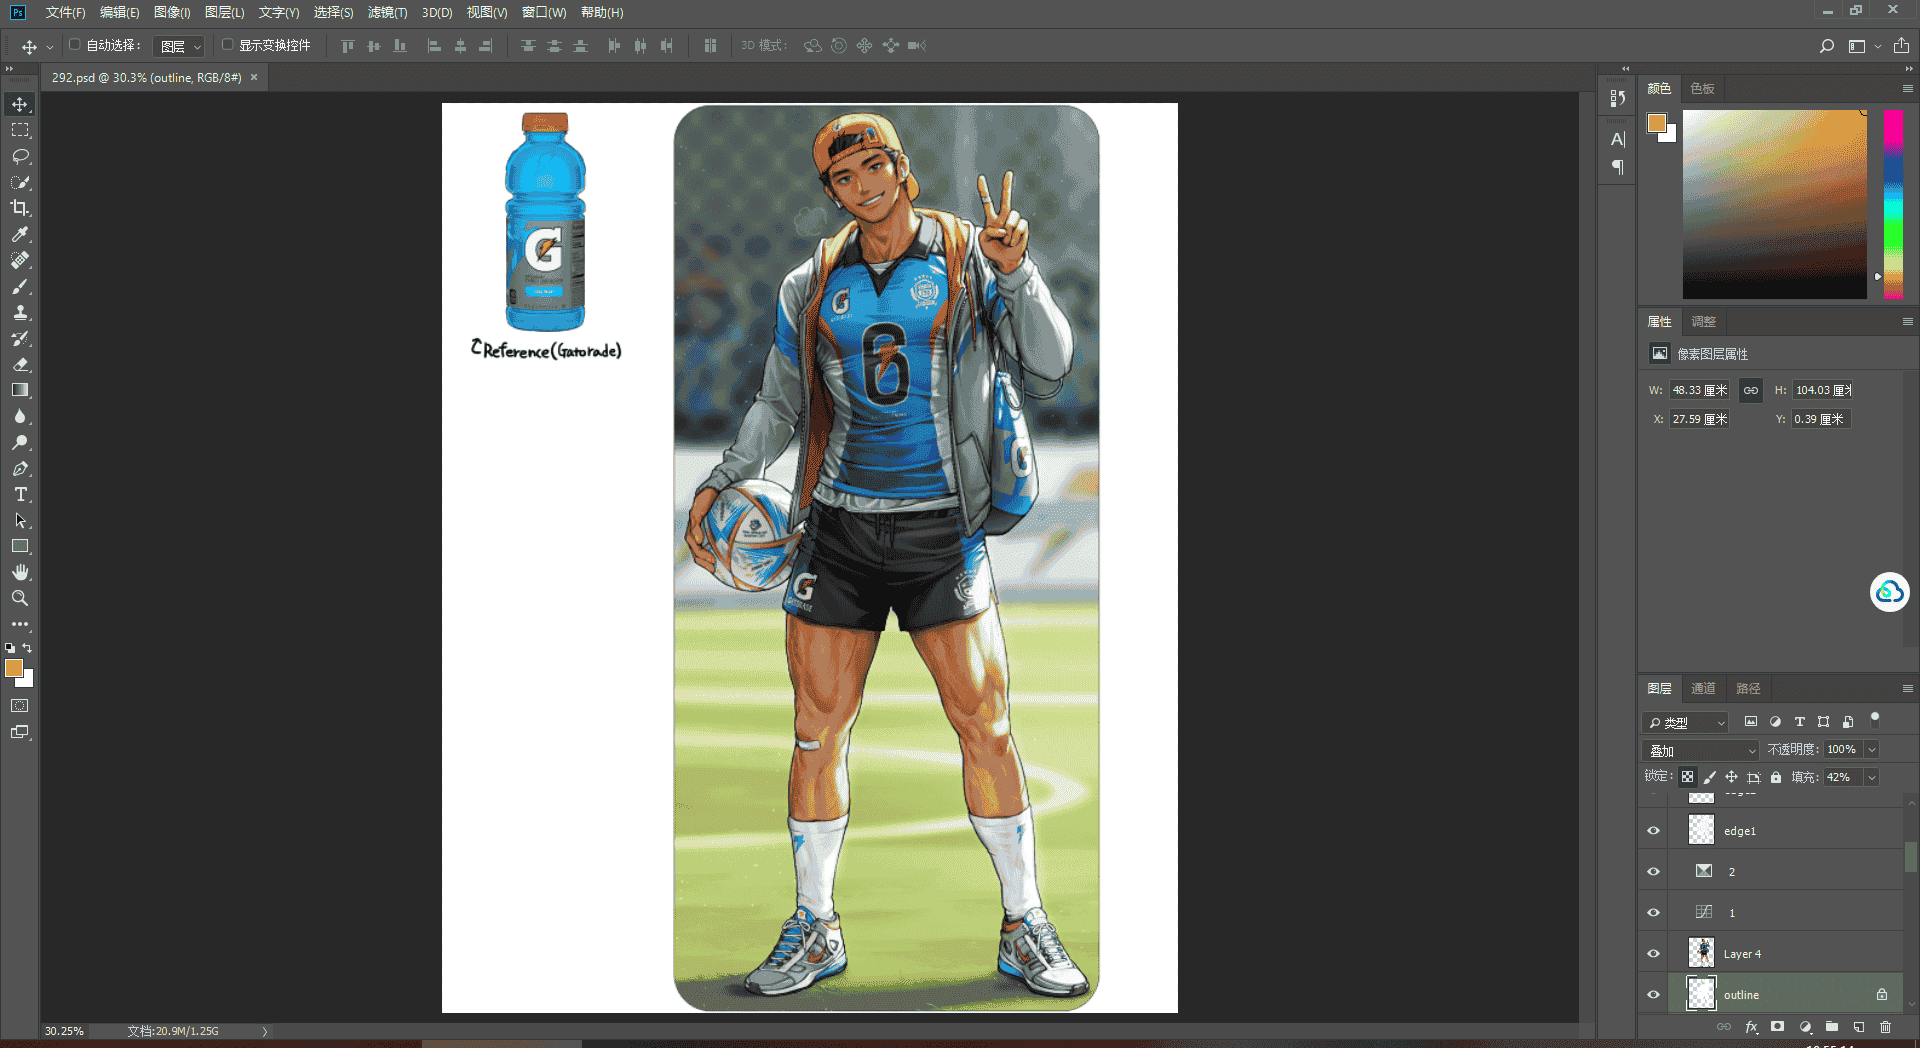This screenshot has width=1920, height=1048.
Task: Select the Clone Stamp tool
Action: click(20, 312)
